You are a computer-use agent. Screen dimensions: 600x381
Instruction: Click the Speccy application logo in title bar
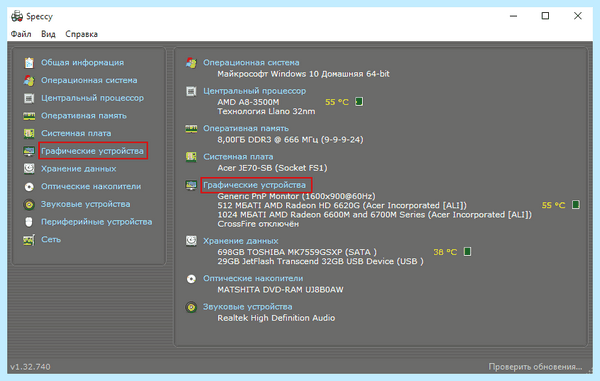coord(17,16)
